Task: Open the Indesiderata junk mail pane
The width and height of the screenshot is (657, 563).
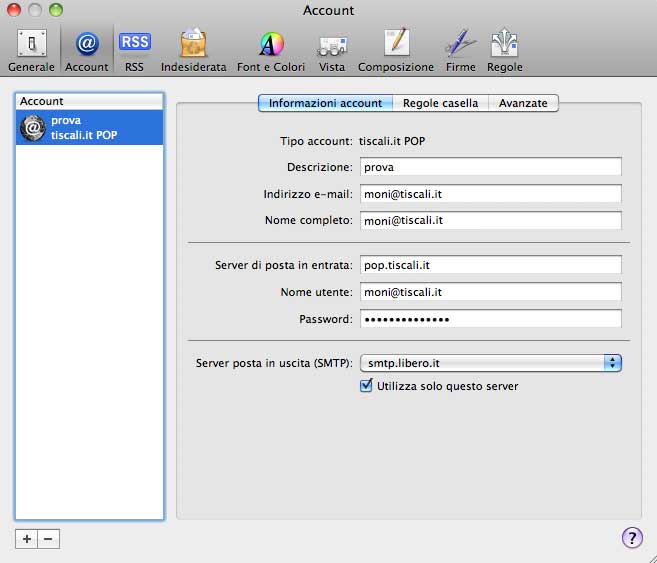Action: (x=193, y=50)
